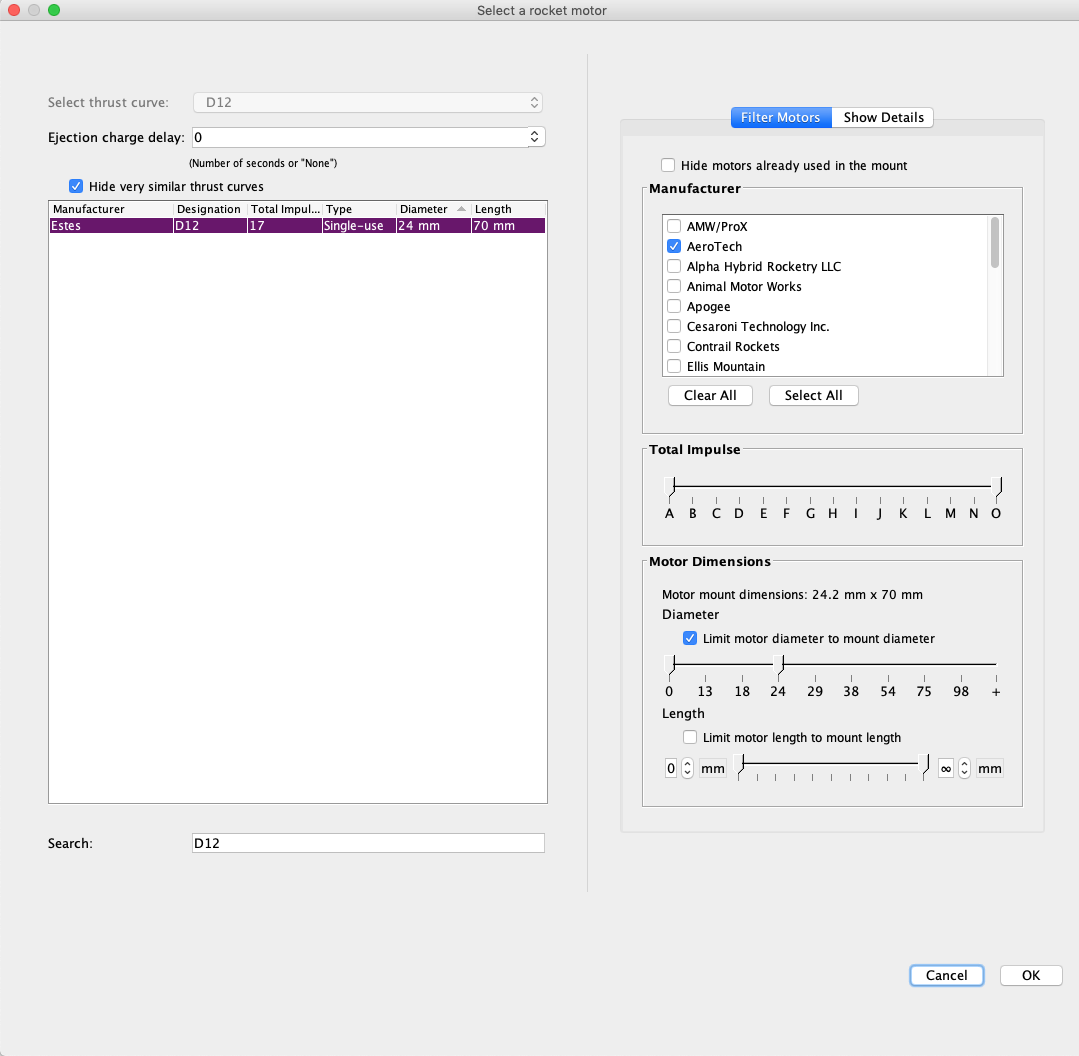This screenshot has height=1056, width=1079.
Task: Uncheck the AeroTech manufacturer
Action: (673, 246)
